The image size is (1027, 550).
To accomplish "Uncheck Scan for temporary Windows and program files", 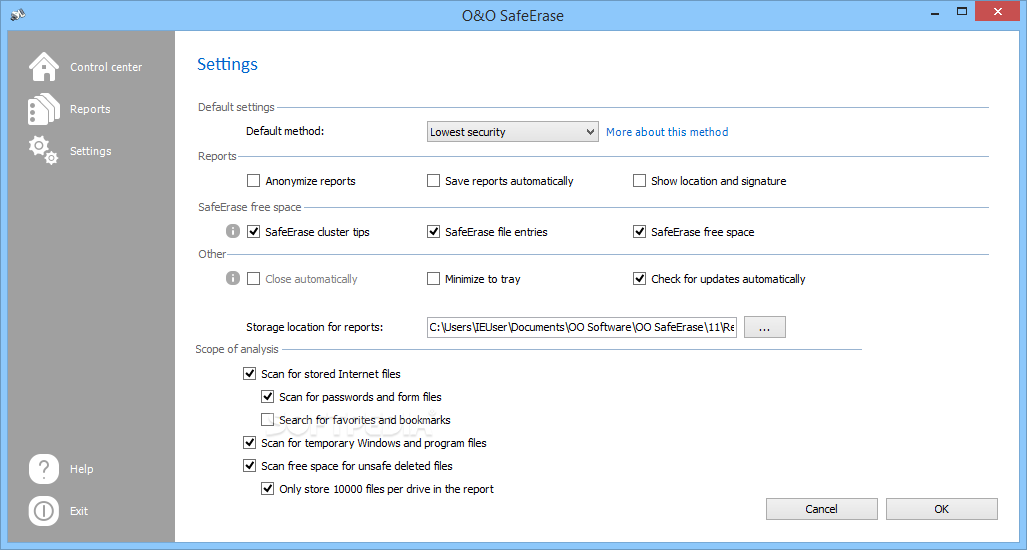I will (249, 443).
